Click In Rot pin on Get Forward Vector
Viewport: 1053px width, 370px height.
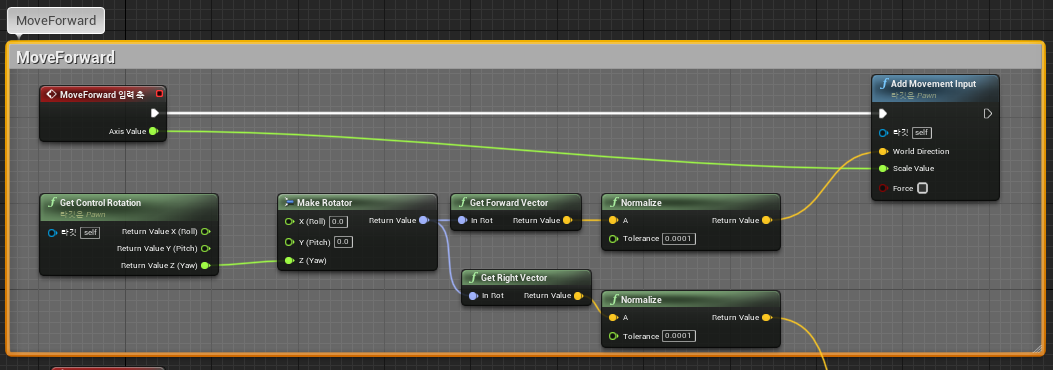pyautogui.click(x=462, y=220)
